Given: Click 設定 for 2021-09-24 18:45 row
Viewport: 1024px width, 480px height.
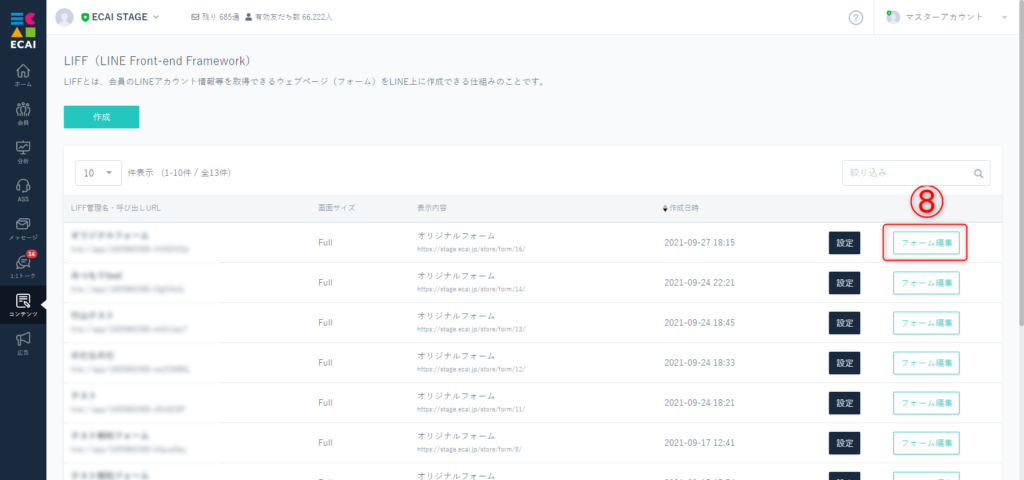Looking at the screenshot, I should [844, 323].
